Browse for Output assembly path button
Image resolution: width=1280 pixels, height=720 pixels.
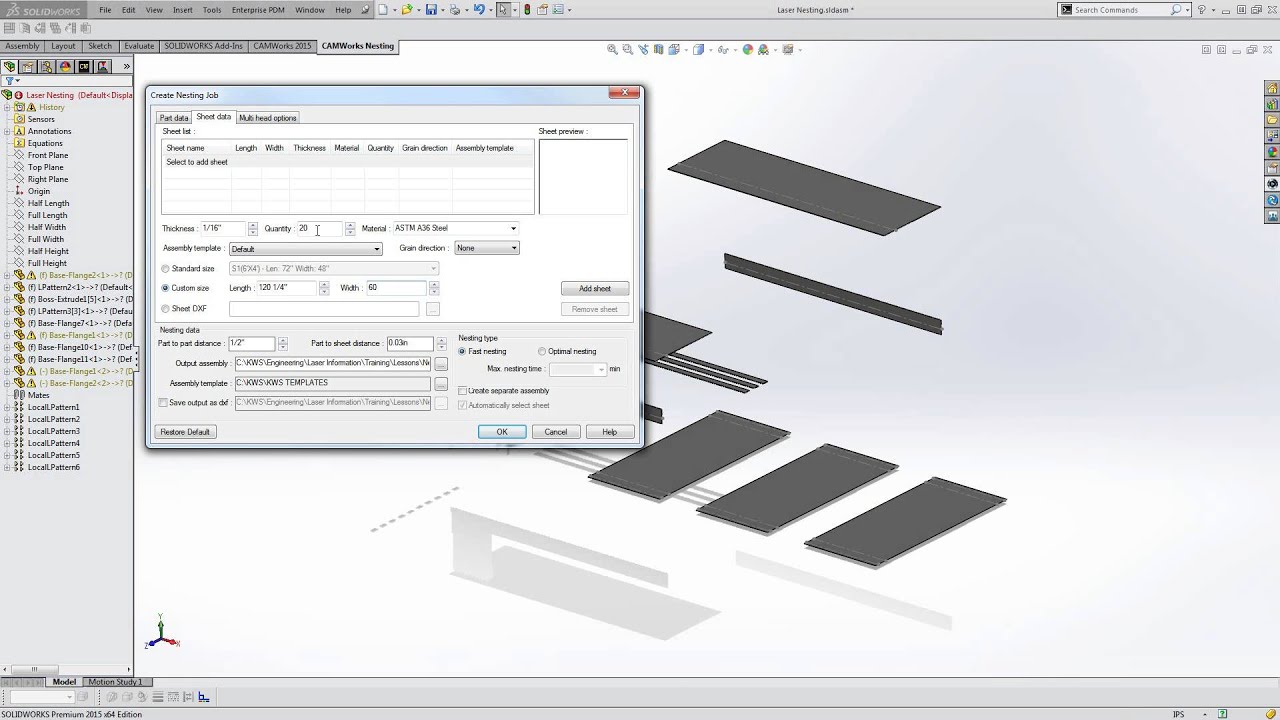[441, 364]
